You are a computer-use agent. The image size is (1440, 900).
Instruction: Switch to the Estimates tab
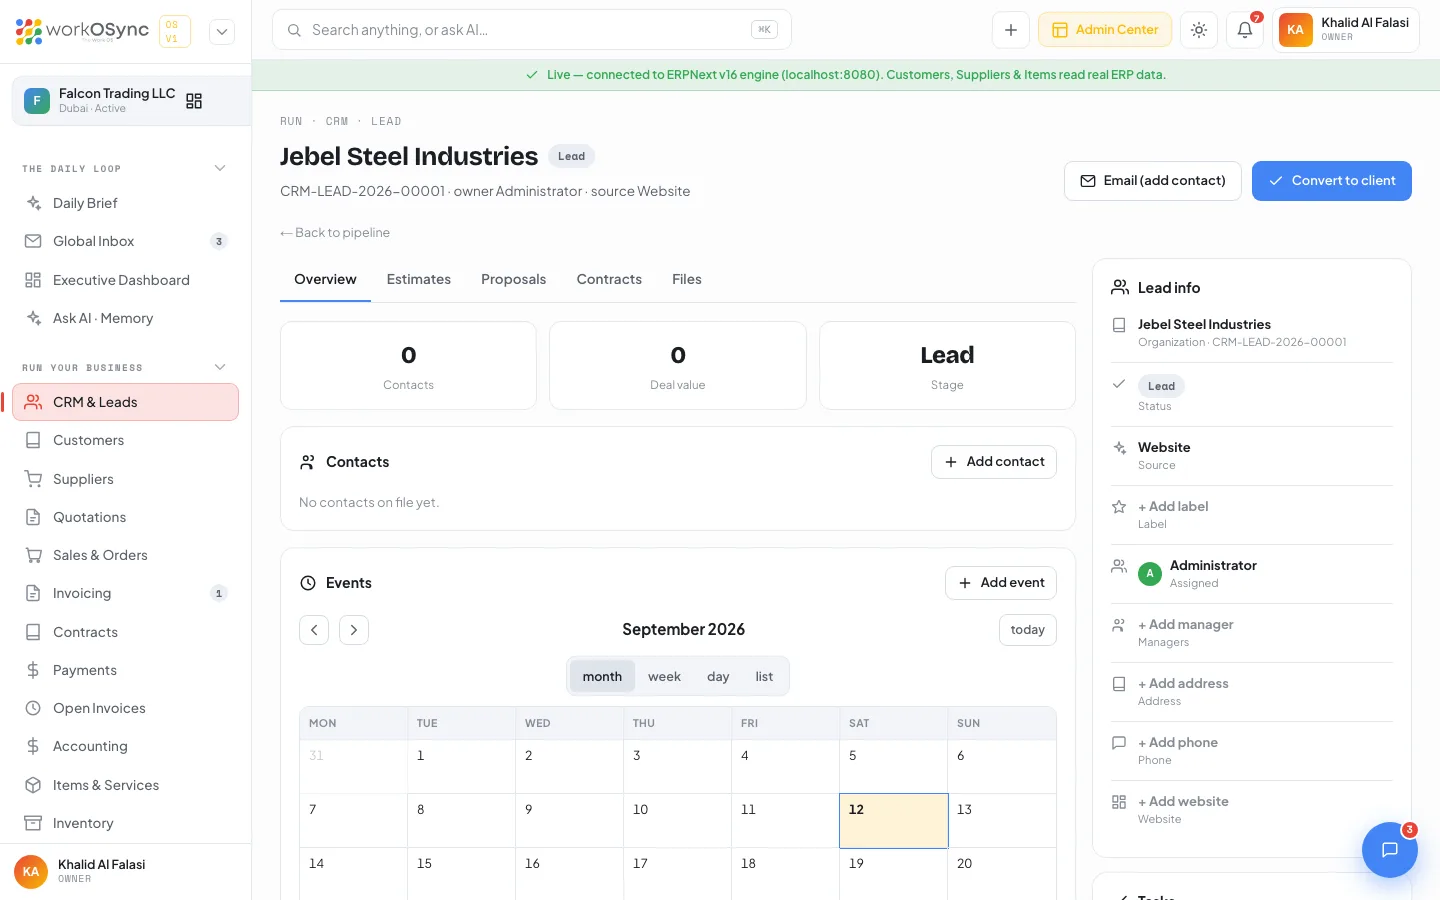[419, 279]
